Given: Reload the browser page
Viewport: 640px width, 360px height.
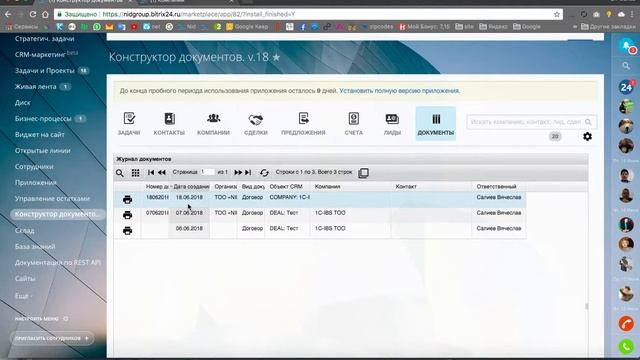Looking at the screenshot, I should tap(33, 14).
